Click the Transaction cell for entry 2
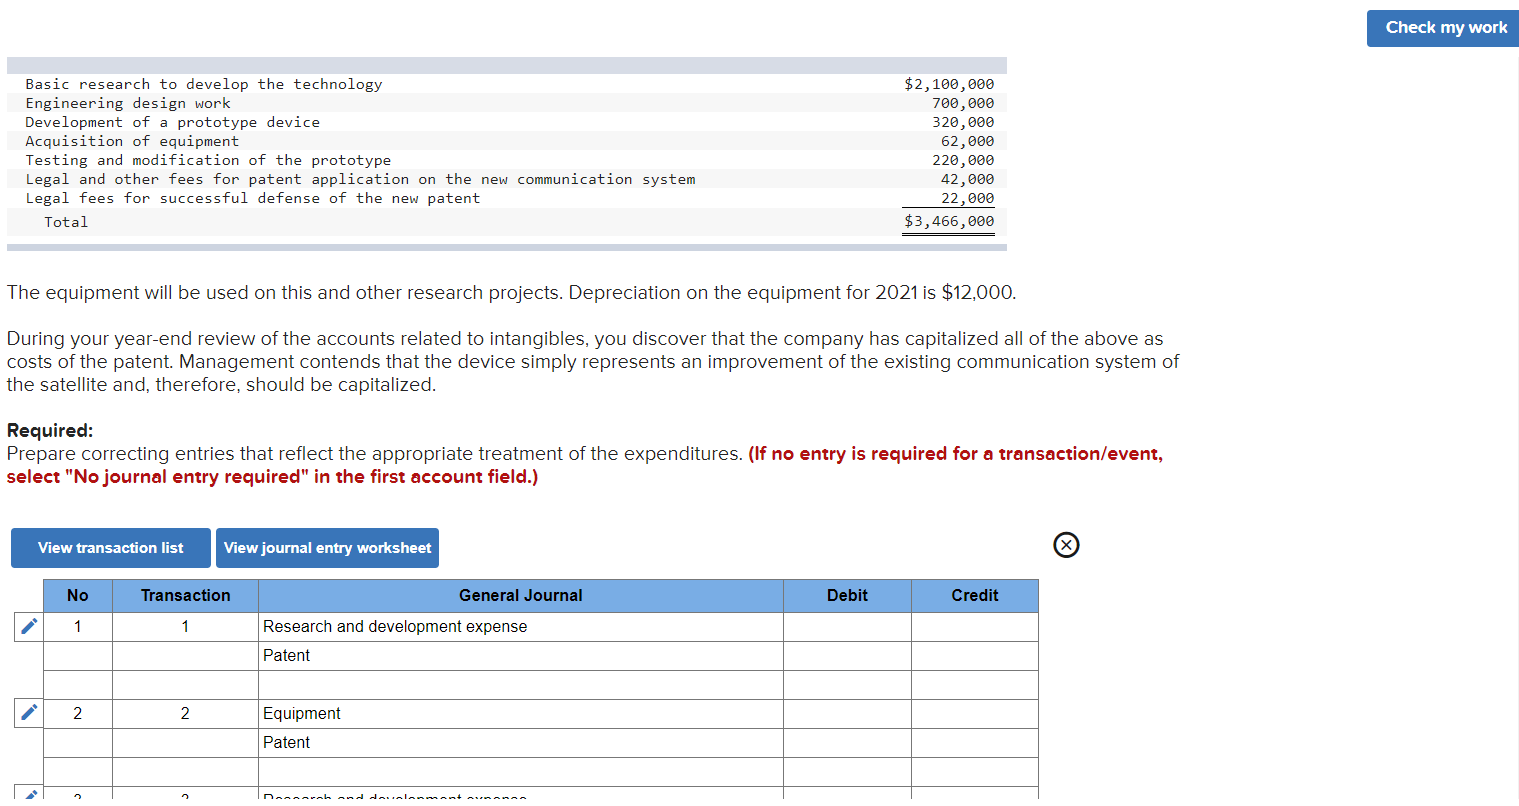Image resolution: width=1519 pixels, height=806 pixels. pyautogui.click(x=185, y=713)
